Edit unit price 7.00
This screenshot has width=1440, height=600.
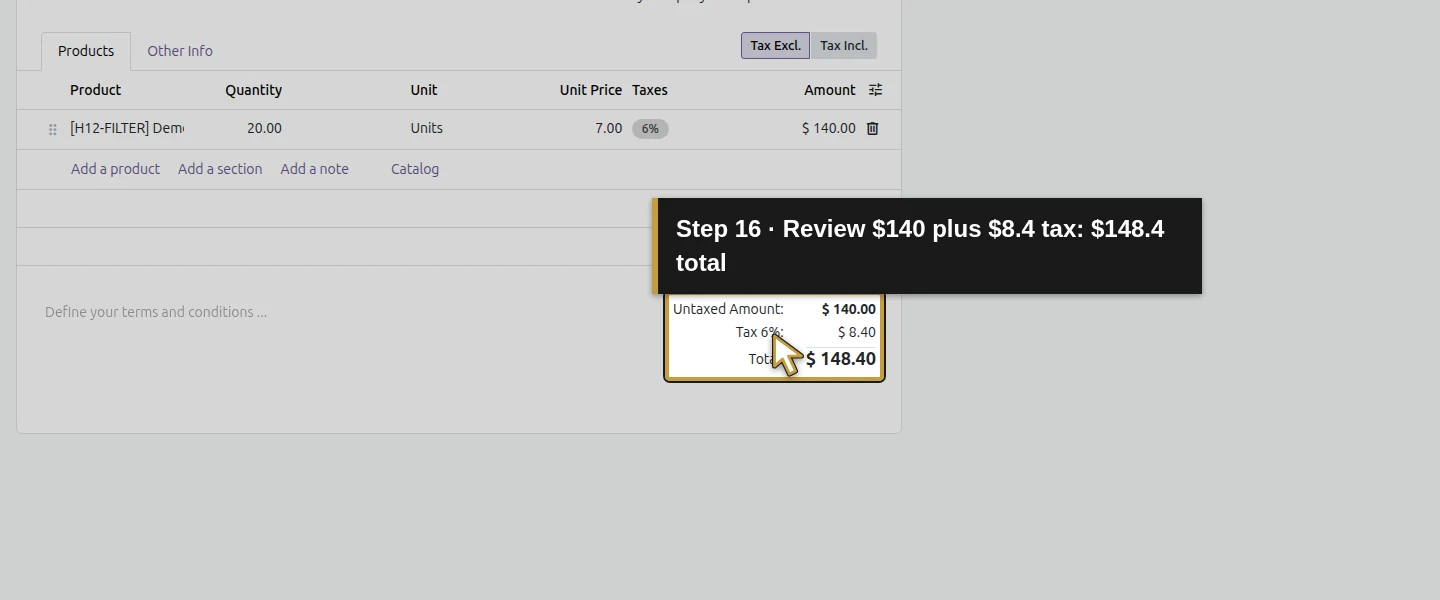point(608,128)
